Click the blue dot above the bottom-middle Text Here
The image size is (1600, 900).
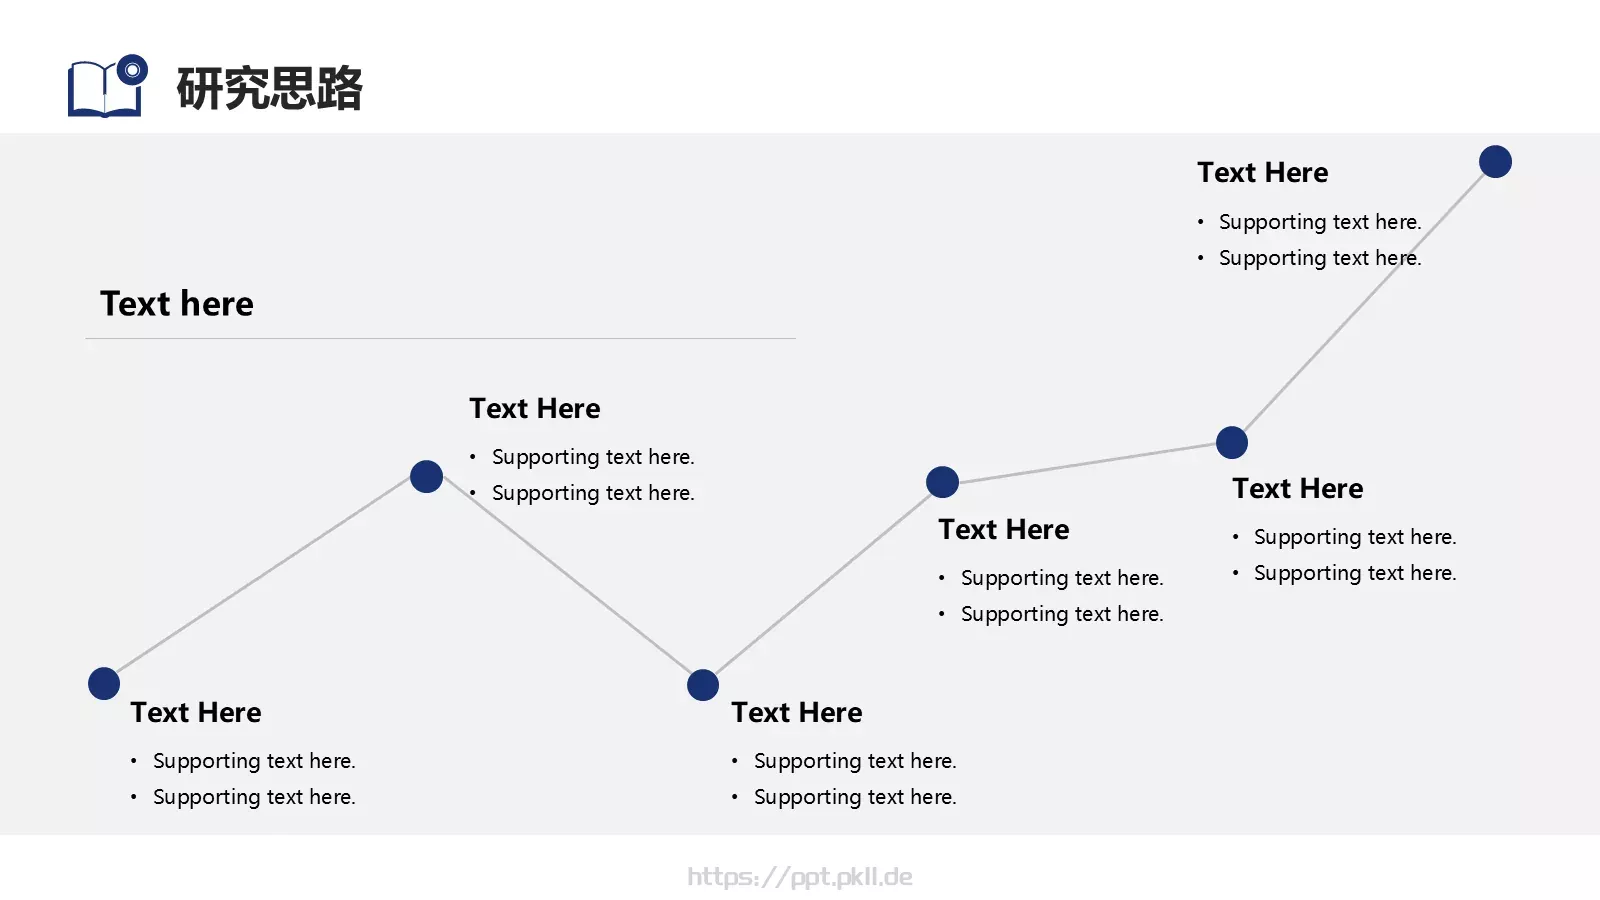click(703, 685)
